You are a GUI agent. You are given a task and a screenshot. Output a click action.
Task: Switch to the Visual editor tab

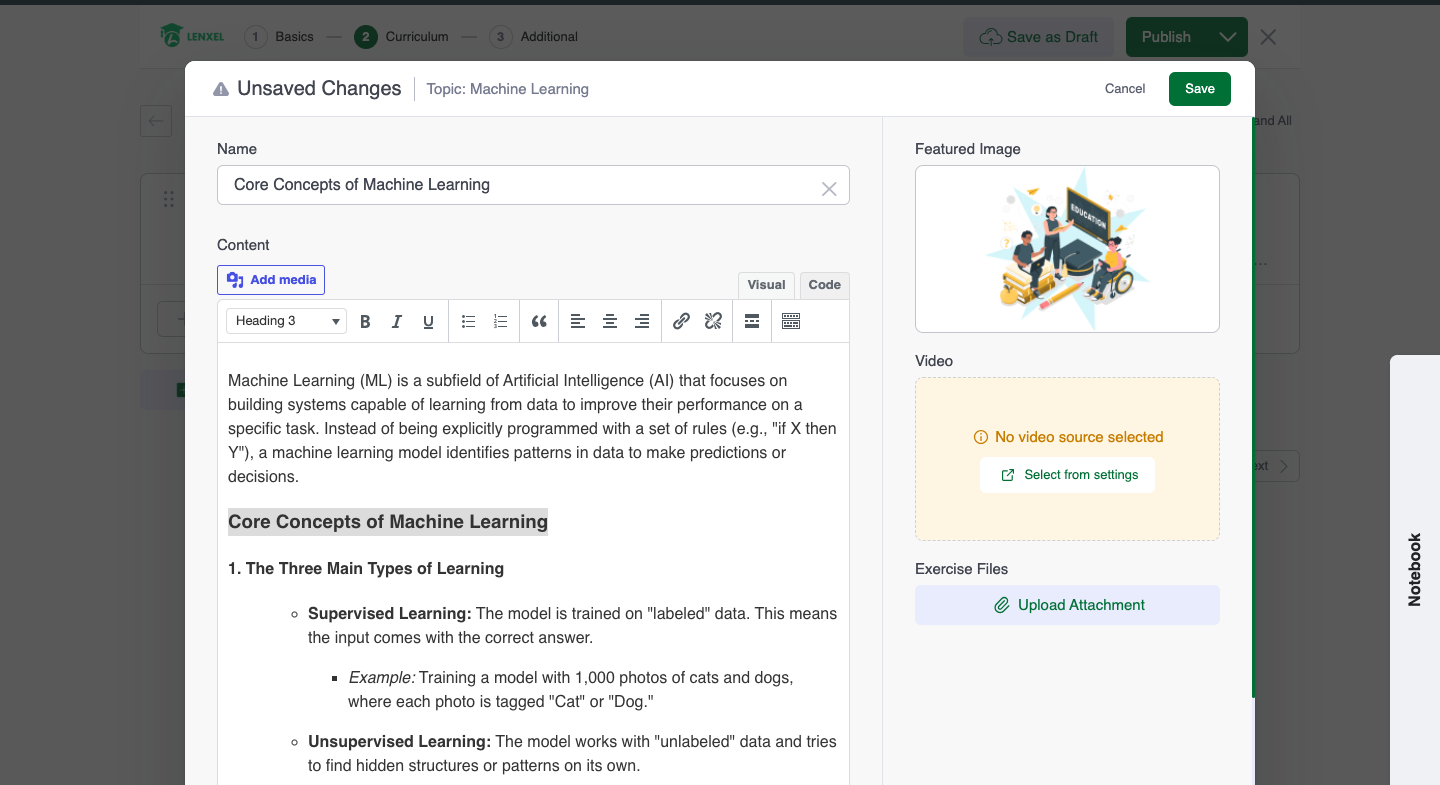(766, 285)
